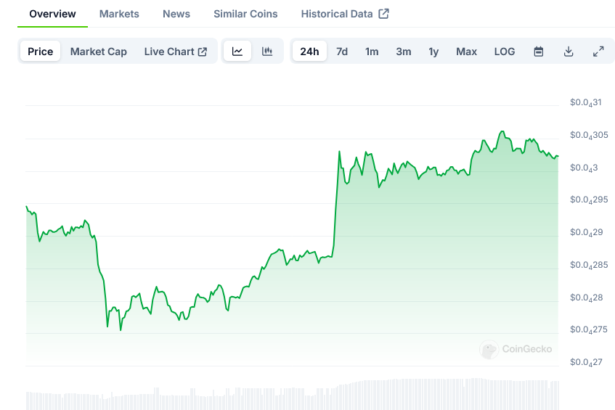The image size is (615, 410).
Task: Show the Max time range
Action: [466, 52]
